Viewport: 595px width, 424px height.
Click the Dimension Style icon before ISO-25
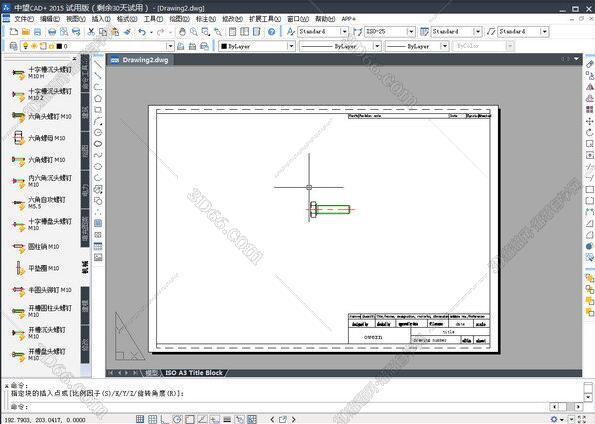(357, 32)
